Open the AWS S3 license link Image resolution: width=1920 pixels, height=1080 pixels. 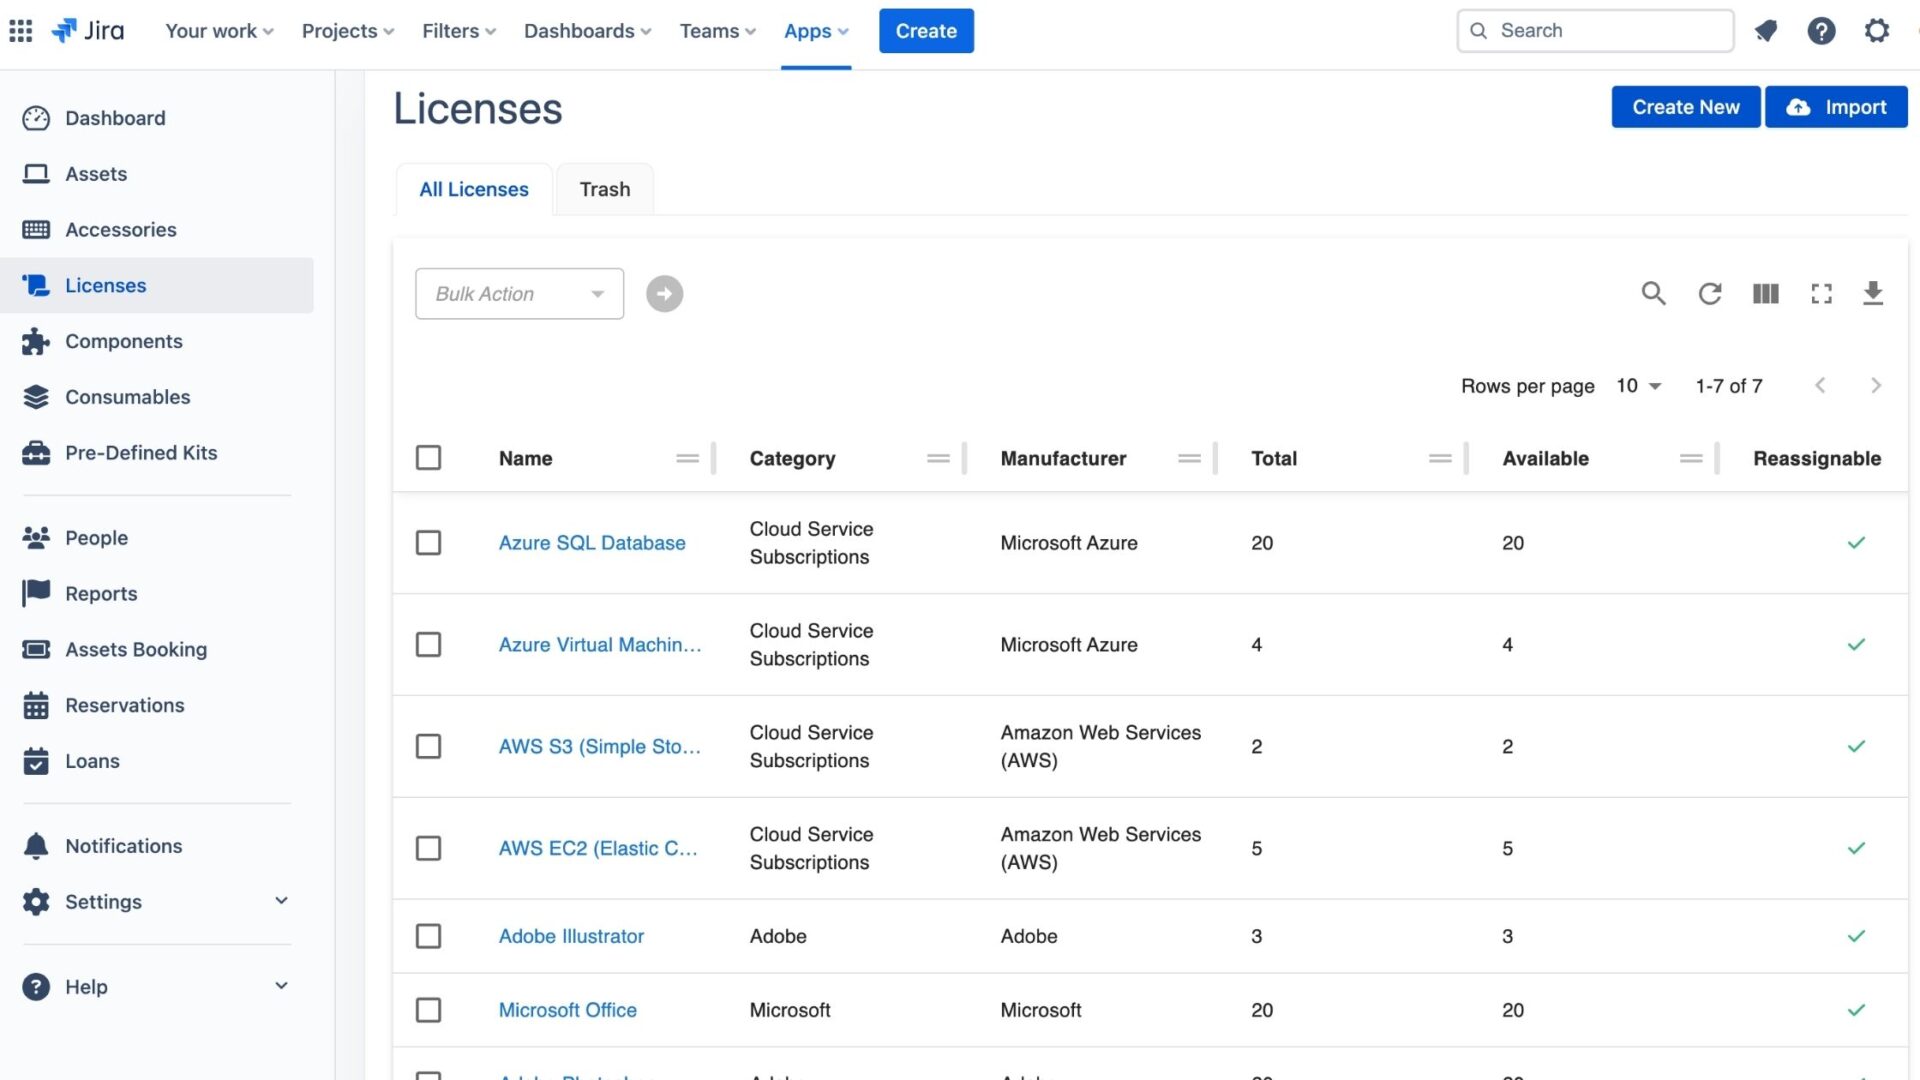(x=599, y=747)
